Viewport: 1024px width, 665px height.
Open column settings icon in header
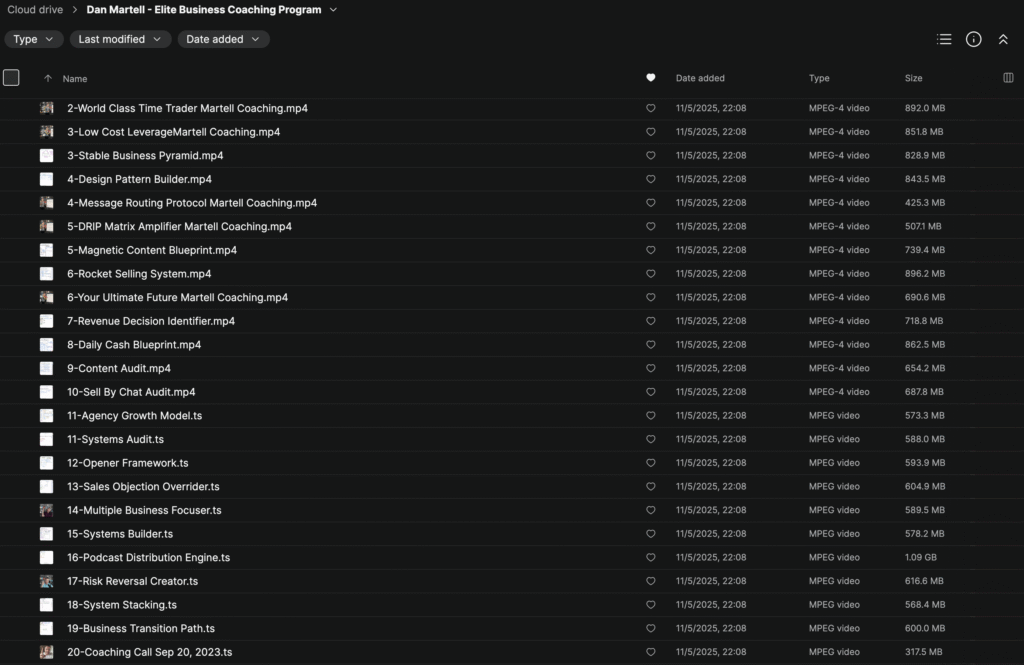1007,78
